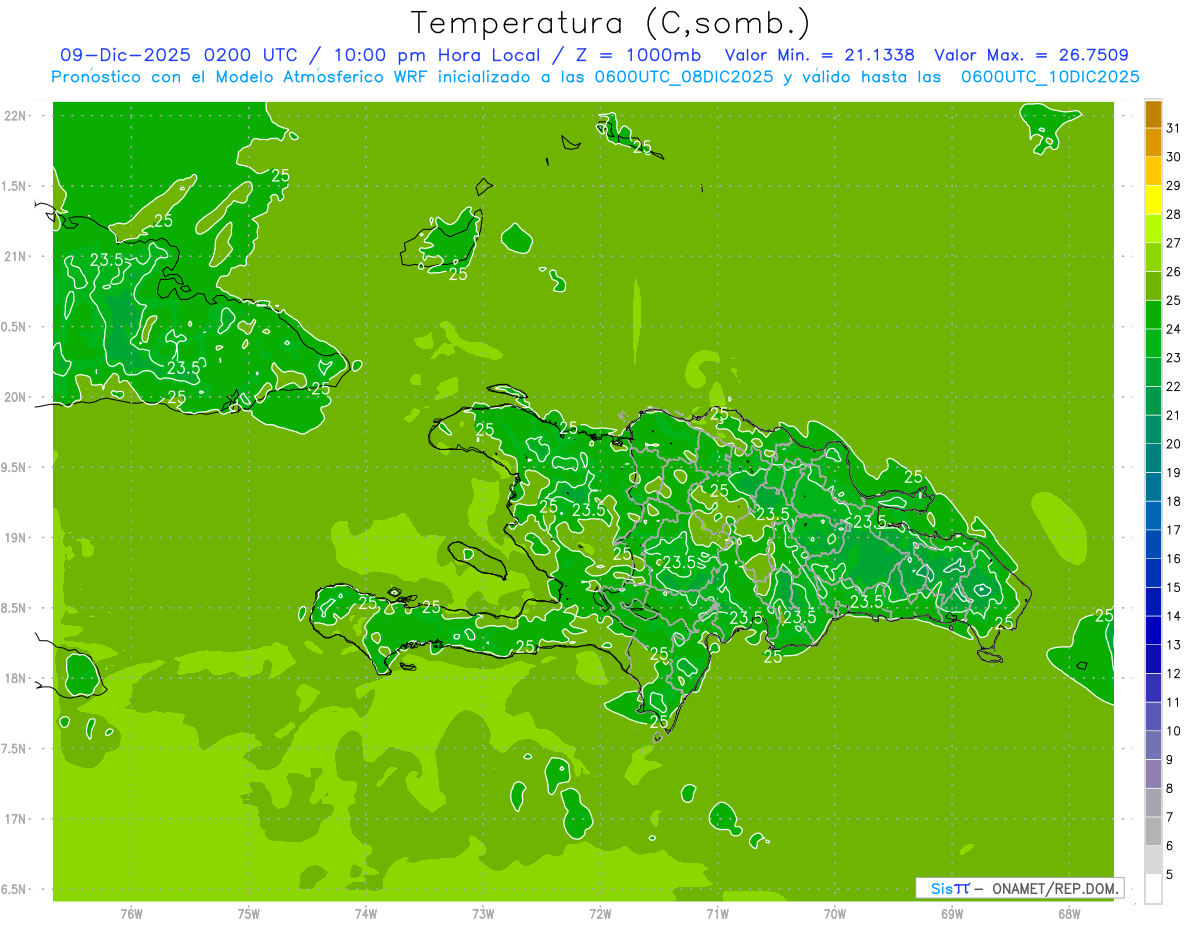Click the color scale label 11
Screen dimensions: 1200x927
[x=1174, y=702]
